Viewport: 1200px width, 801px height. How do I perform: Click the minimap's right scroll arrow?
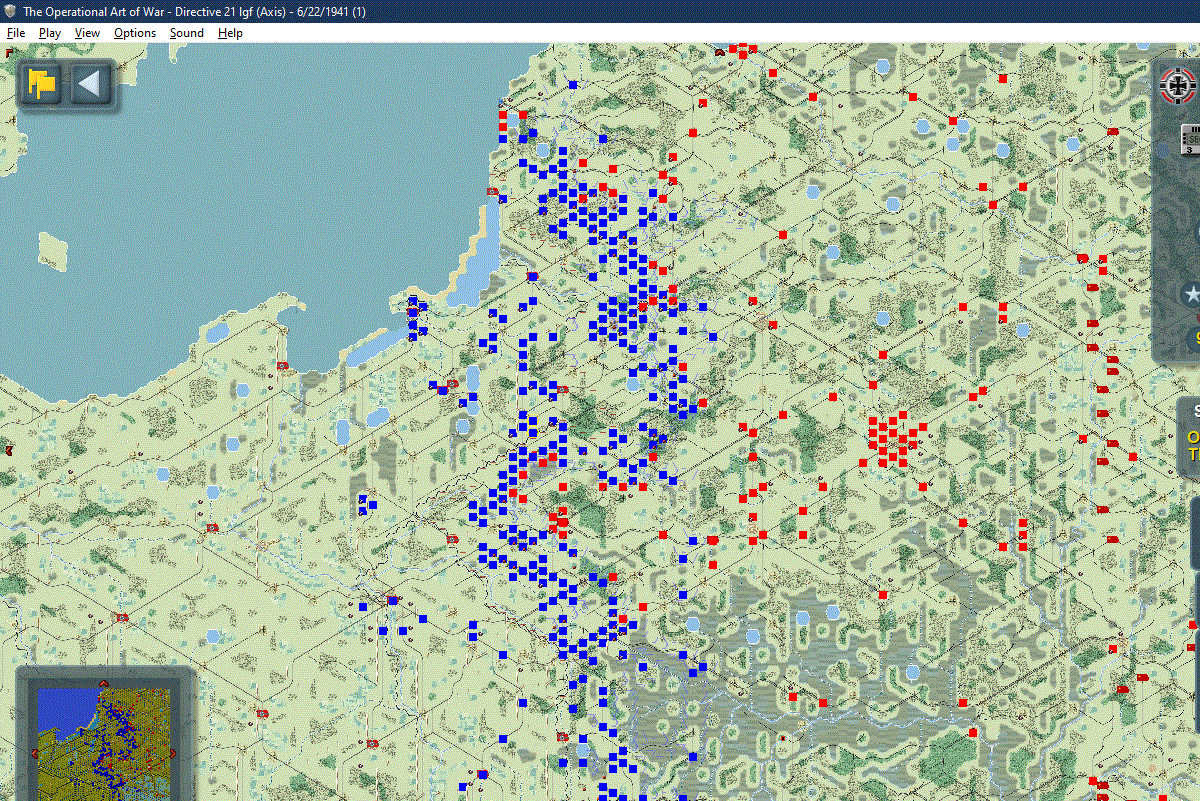pos(172,753)
